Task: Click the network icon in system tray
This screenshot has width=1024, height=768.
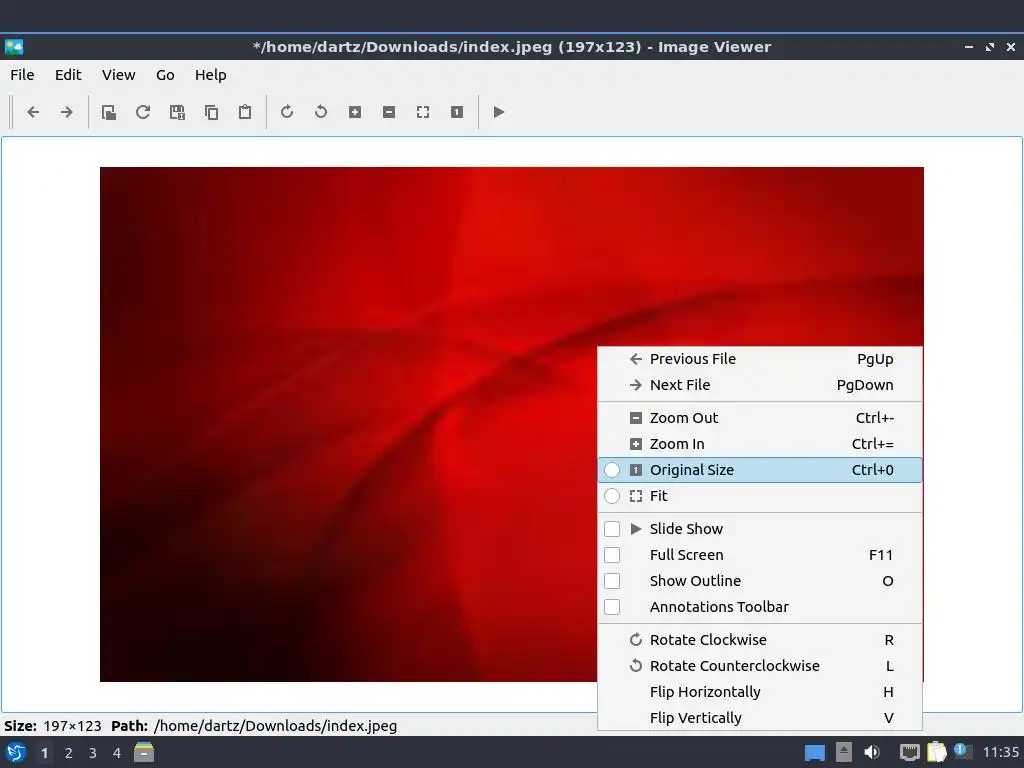Action: pos(909,752)
